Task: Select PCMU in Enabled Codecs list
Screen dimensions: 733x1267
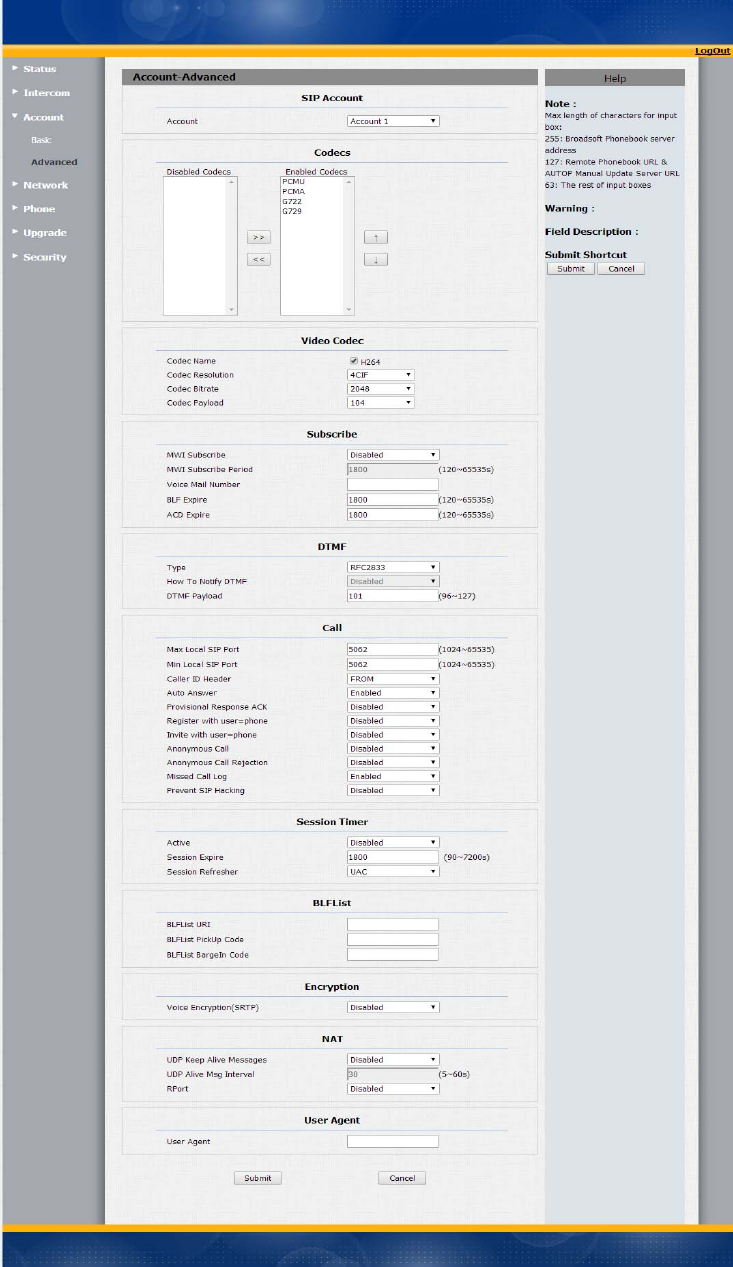Action: (x=294, y=182)
